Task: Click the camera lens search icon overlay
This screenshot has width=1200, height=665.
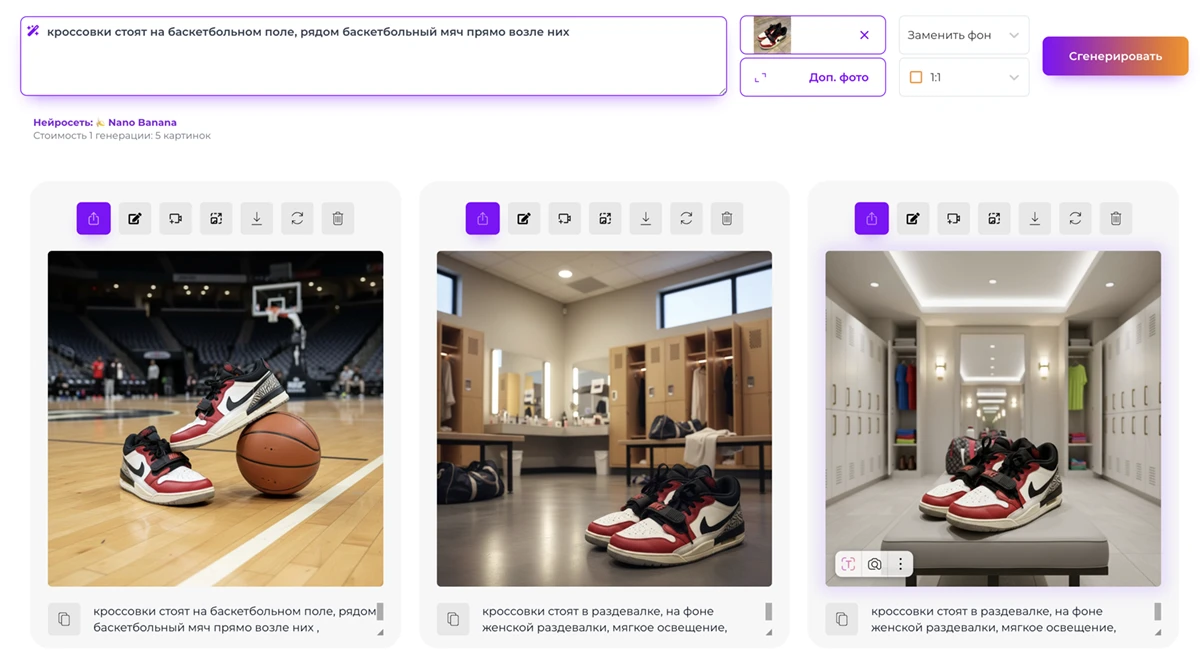Action: coord(874,564)
